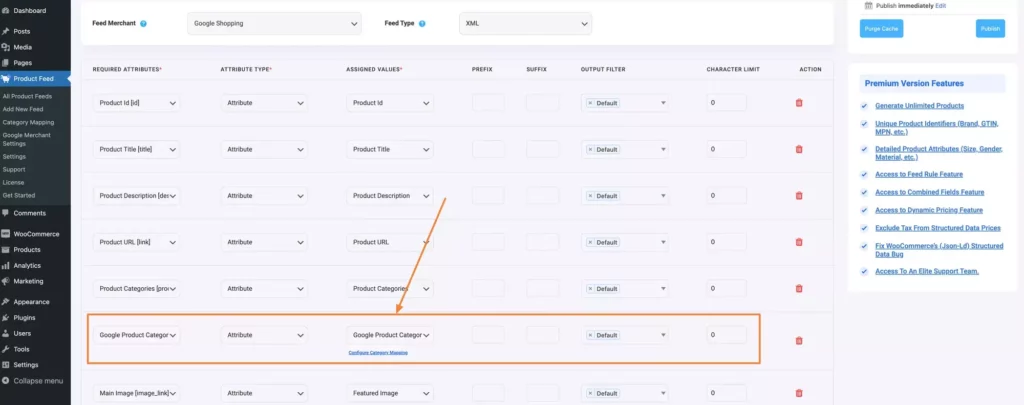Click the Users sidebar icon
This screenshot has width=1024, height=405.
(6, 333)
